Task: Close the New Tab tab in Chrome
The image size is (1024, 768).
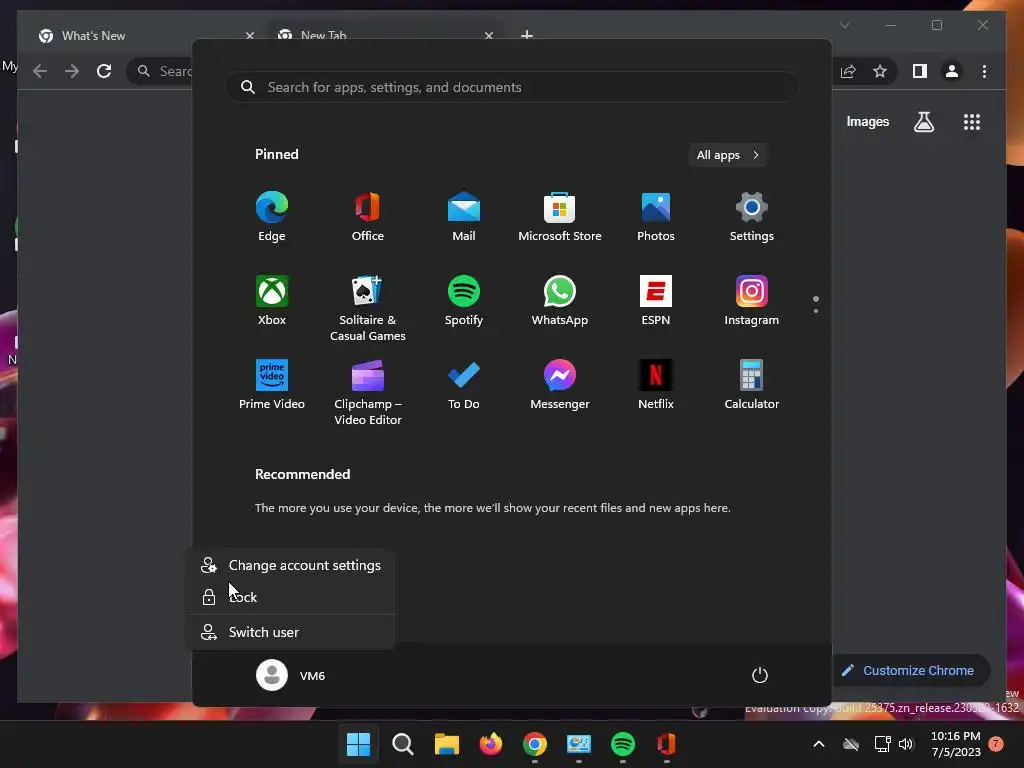Action: tap(488, 35)
